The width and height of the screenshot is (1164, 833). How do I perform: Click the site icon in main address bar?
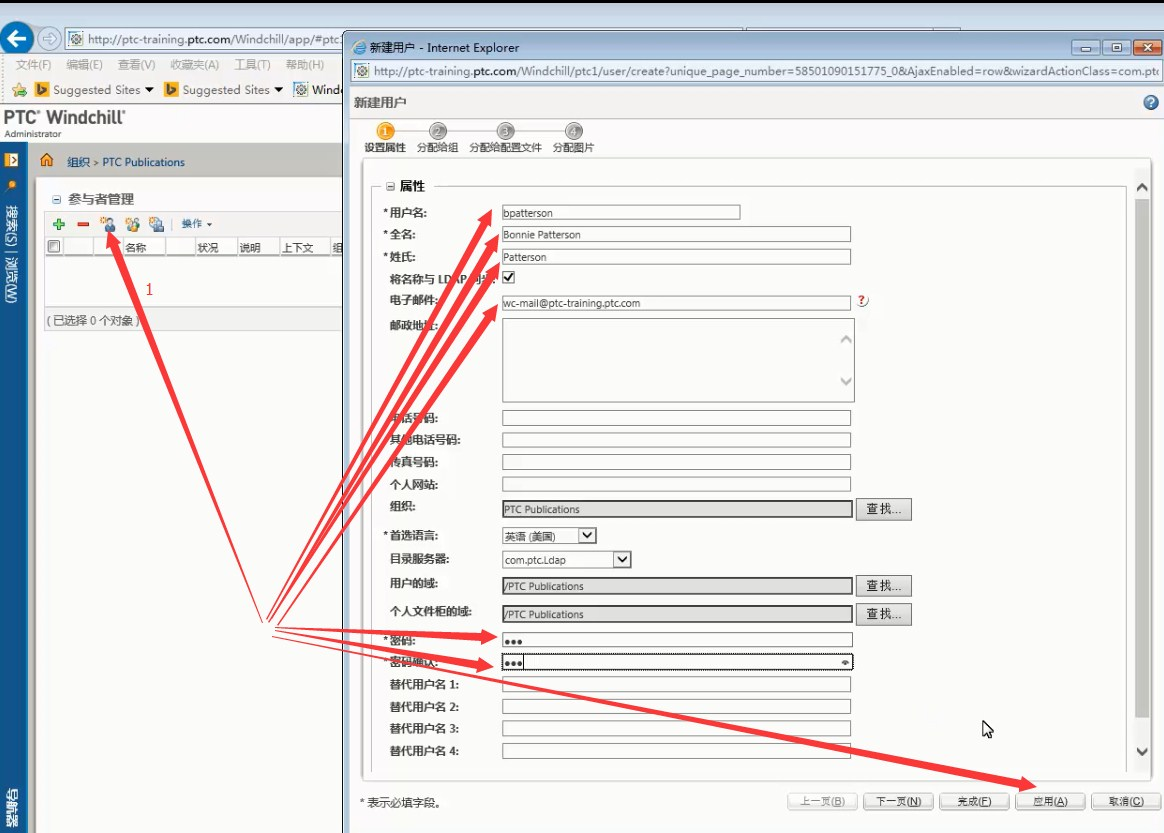click(76, 39)
